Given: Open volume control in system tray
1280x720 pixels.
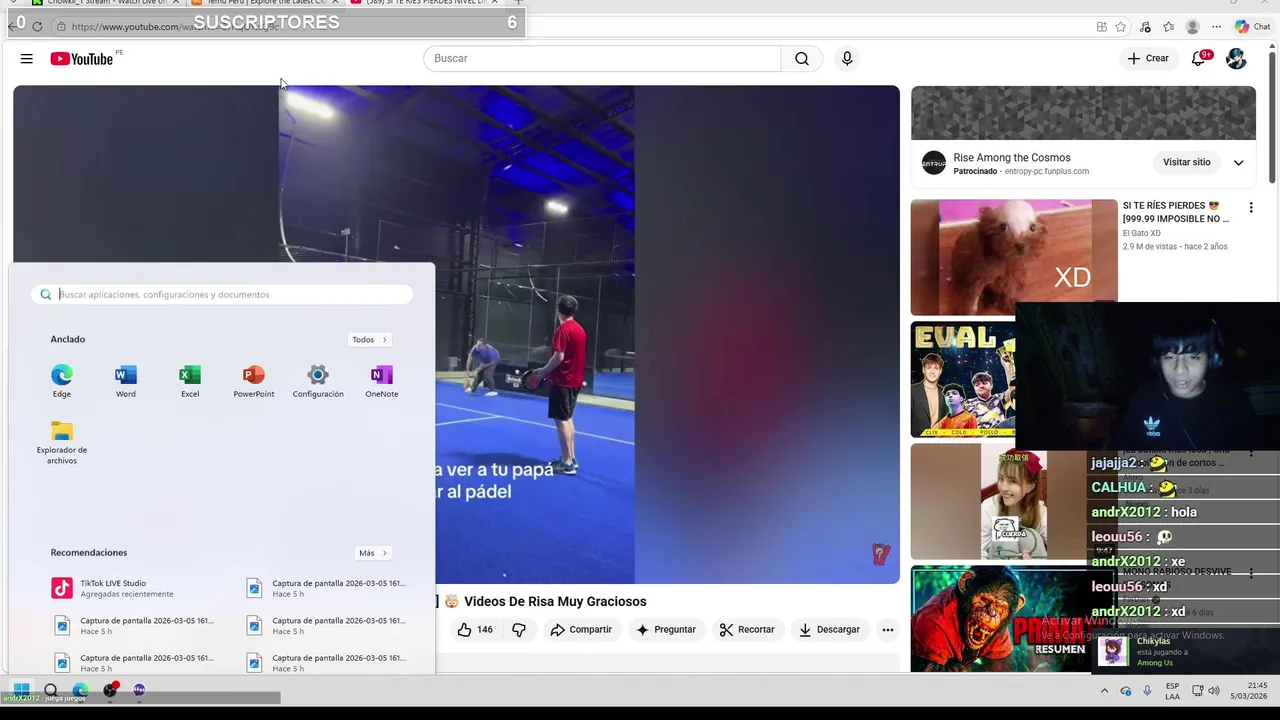Looking at the screenshot, I should 1214,691.
